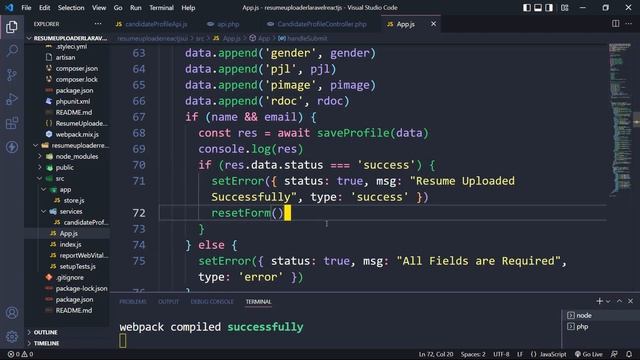The height and width of the screenshot is (360, 640).
Task: Open the Help menu
Action: [188, 8]
